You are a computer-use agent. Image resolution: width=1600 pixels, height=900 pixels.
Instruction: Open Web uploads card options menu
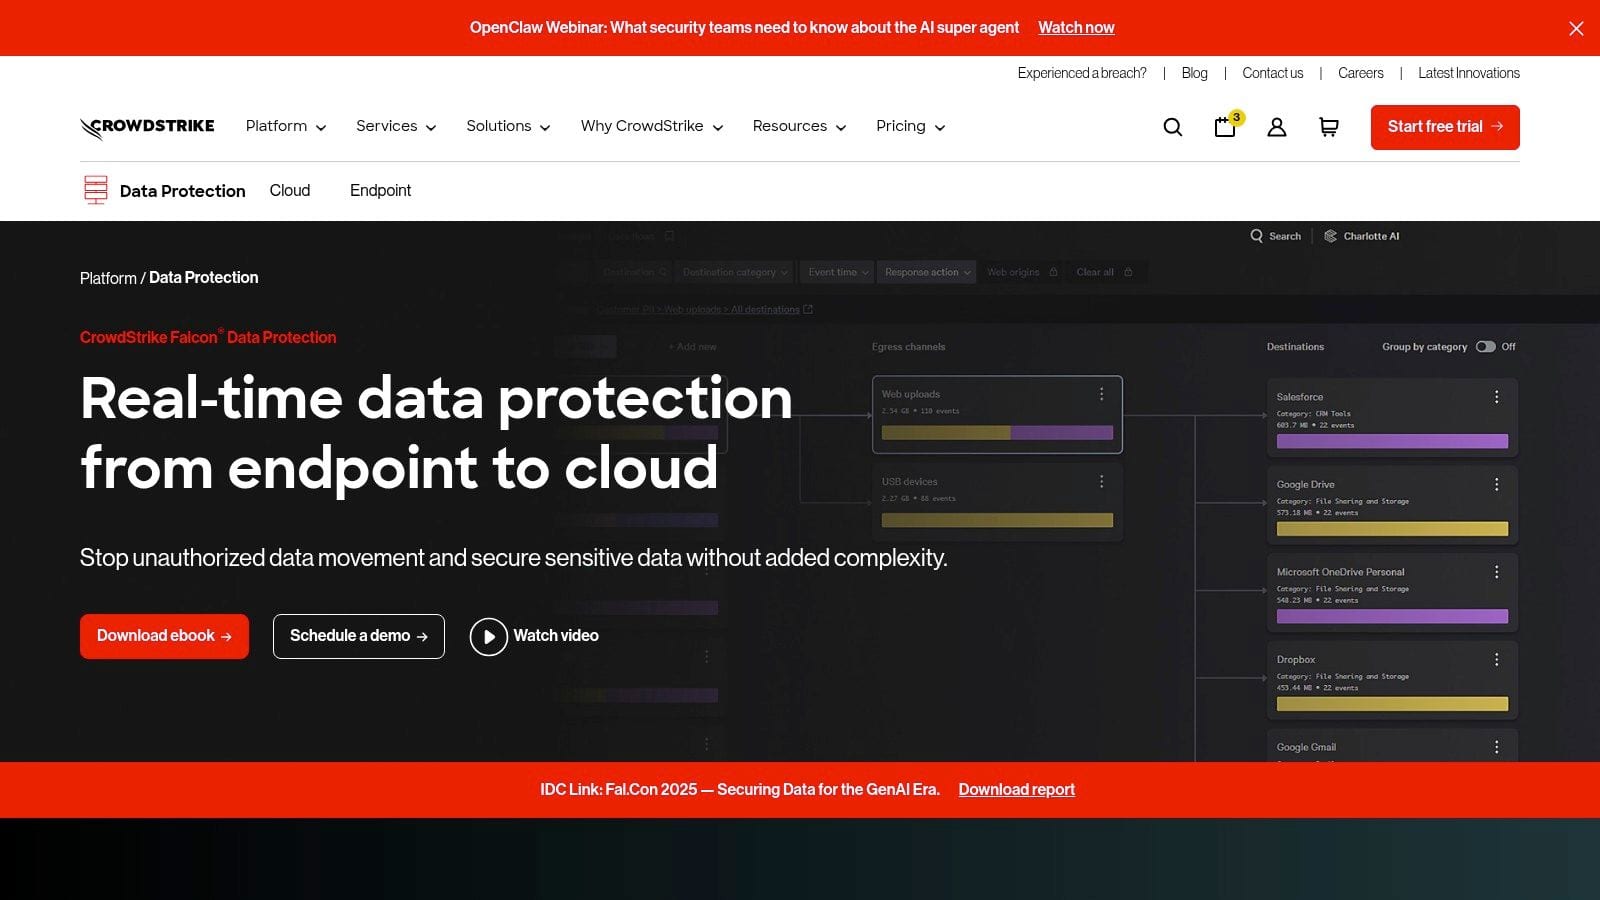click(1102, 394)
